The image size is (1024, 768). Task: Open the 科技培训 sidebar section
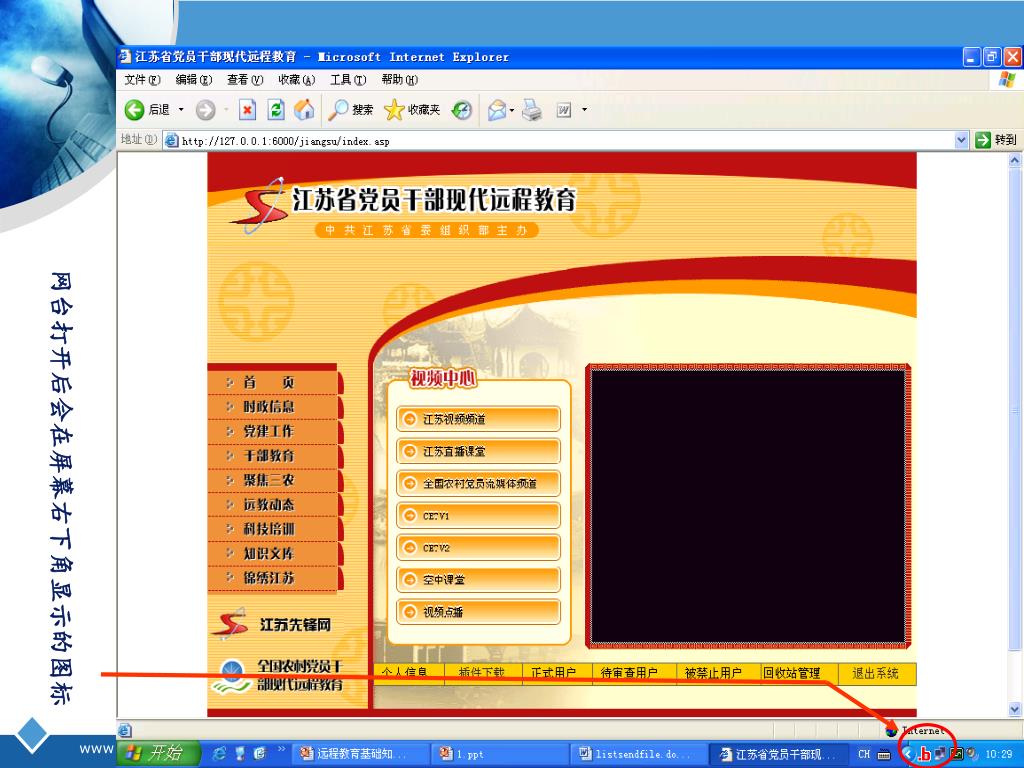[x=273, y=529]
